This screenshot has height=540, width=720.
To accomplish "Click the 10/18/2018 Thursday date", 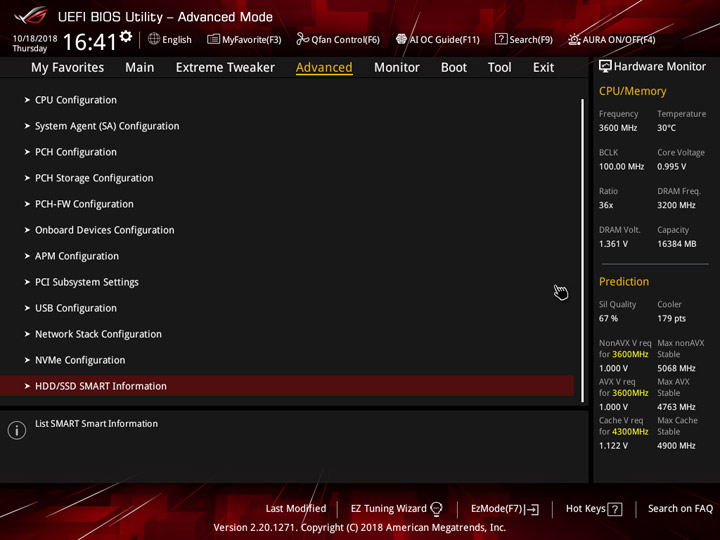I will coord(35,44).
